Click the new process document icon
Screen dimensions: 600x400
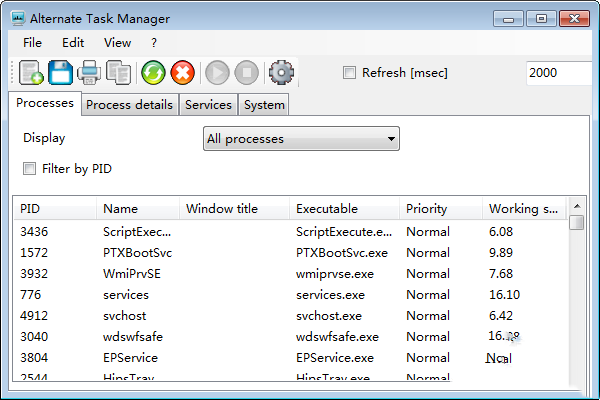(x=31, y=72)
